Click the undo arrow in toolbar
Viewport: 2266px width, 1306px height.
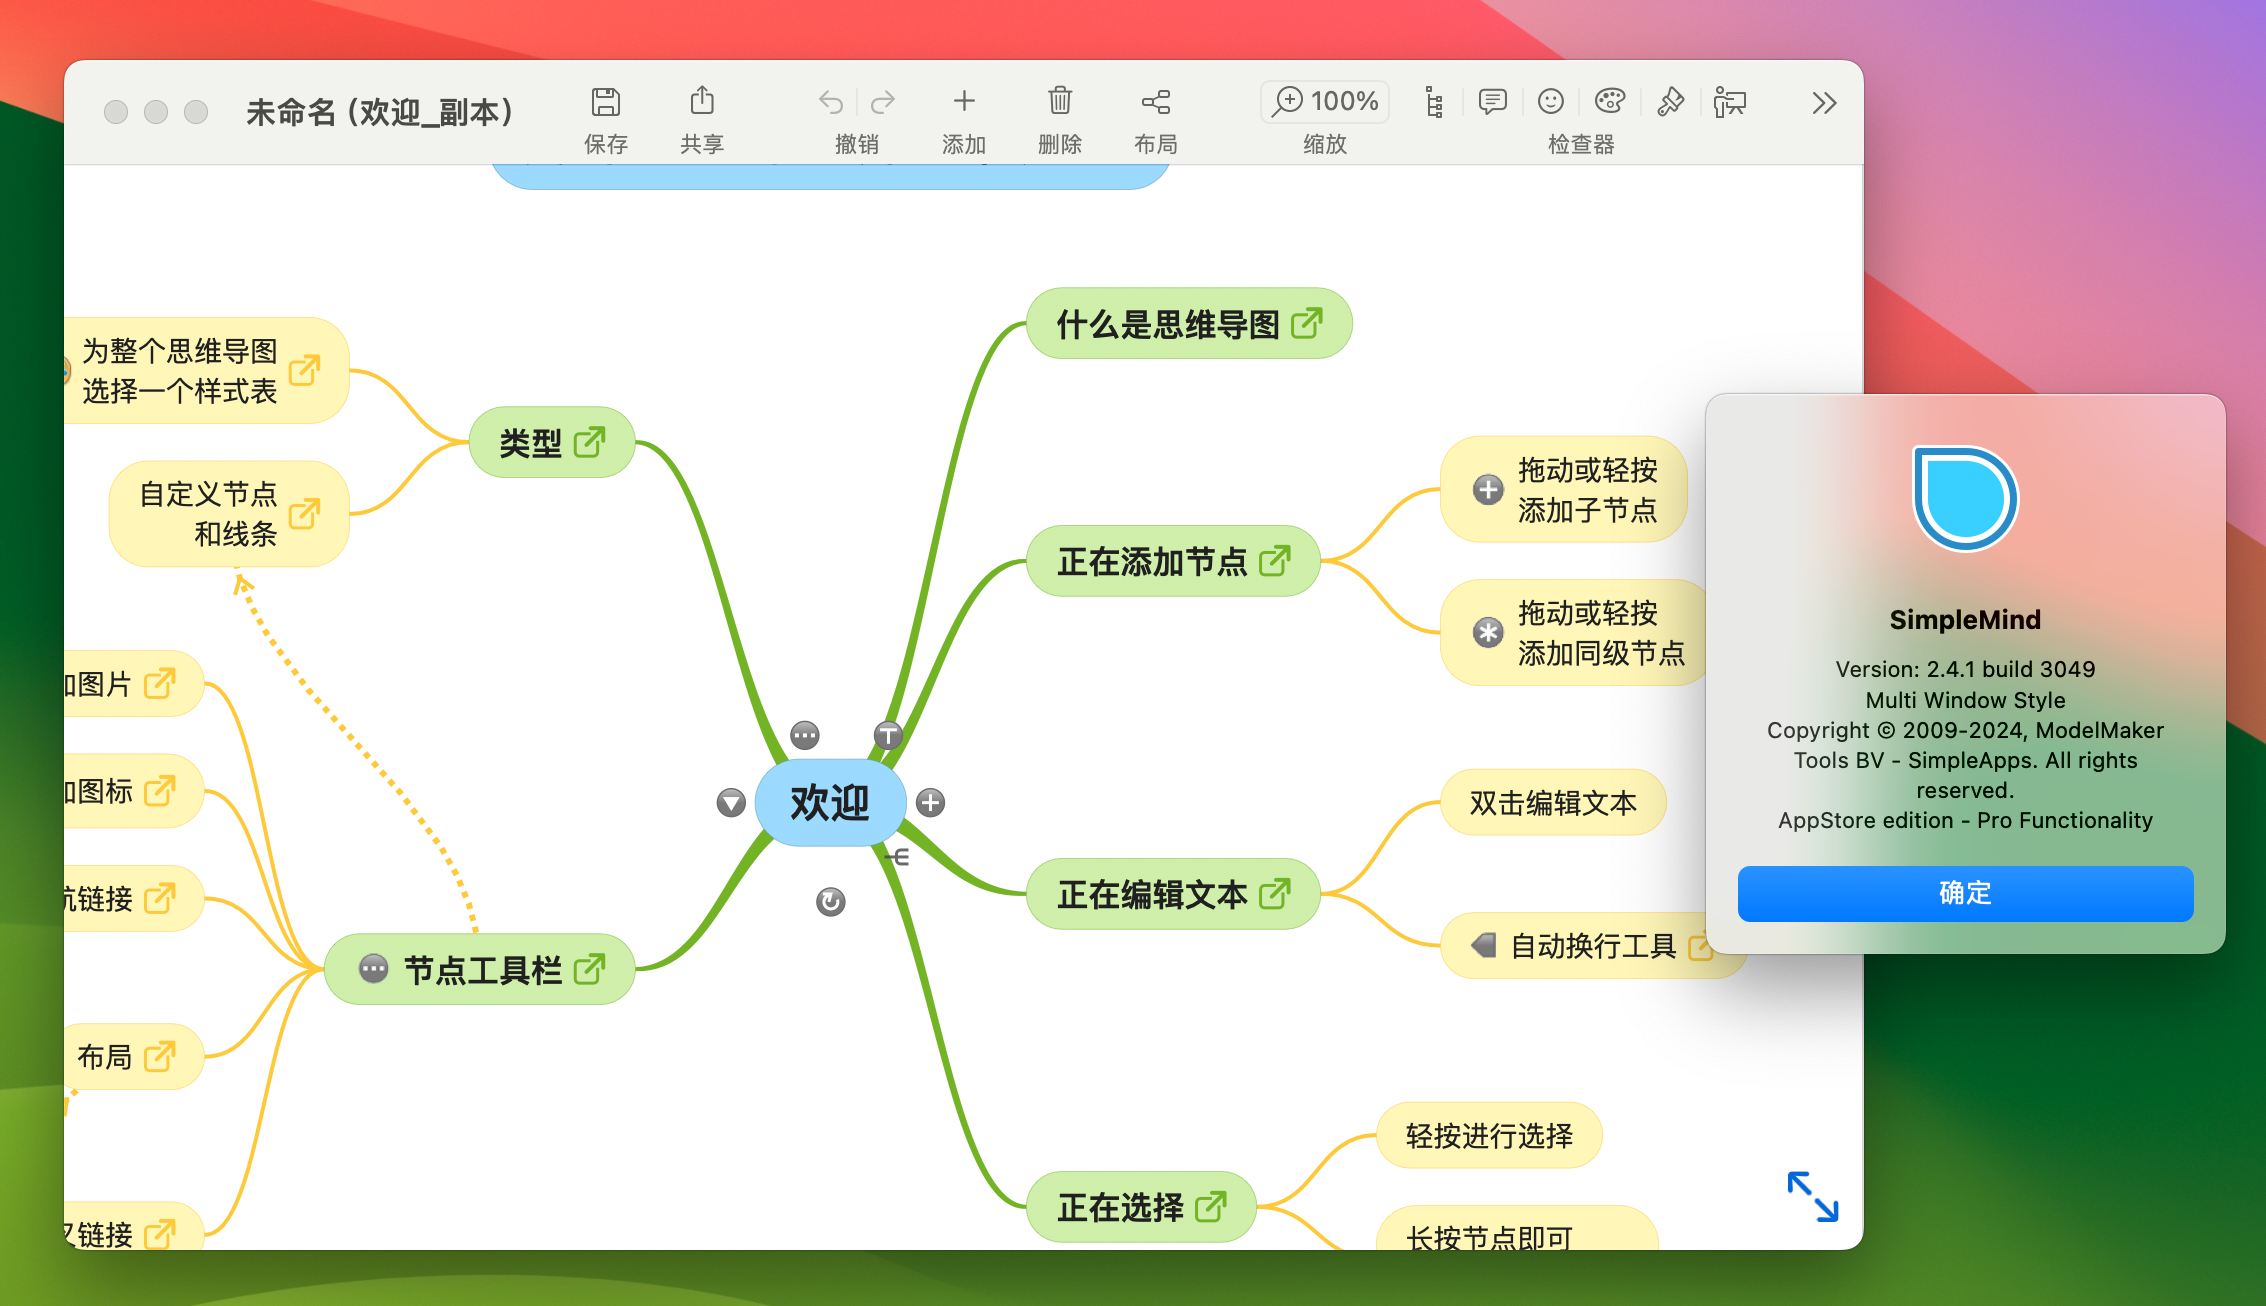tap(831, 102)
